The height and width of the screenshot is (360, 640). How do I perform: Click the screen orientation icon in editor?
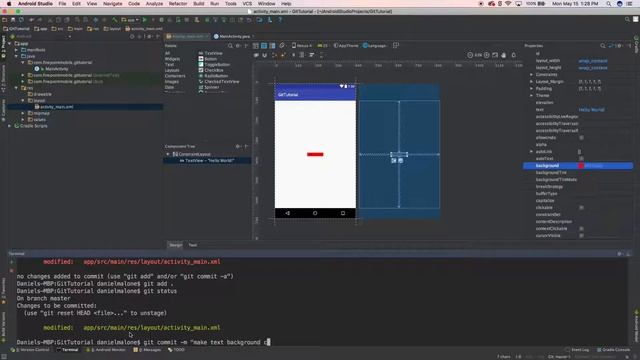click(282, 46)
